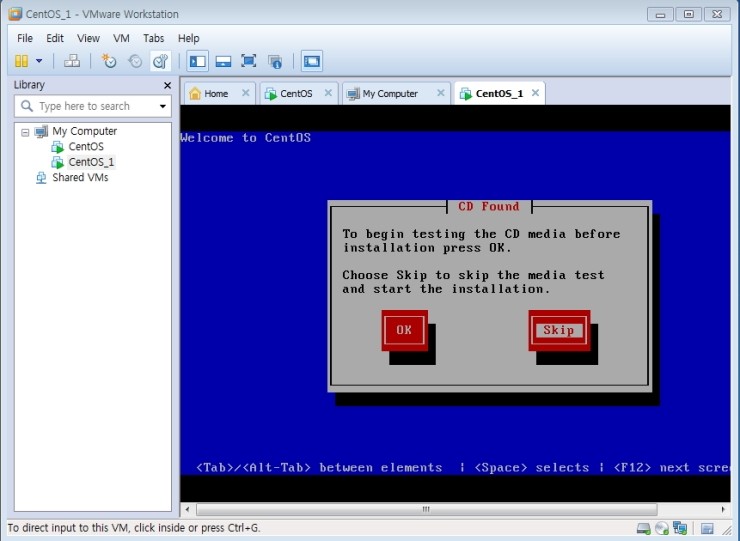Viewport: 740px width, 541px height.
Task: Click Skip to skip media test
Action: (559, 330)
